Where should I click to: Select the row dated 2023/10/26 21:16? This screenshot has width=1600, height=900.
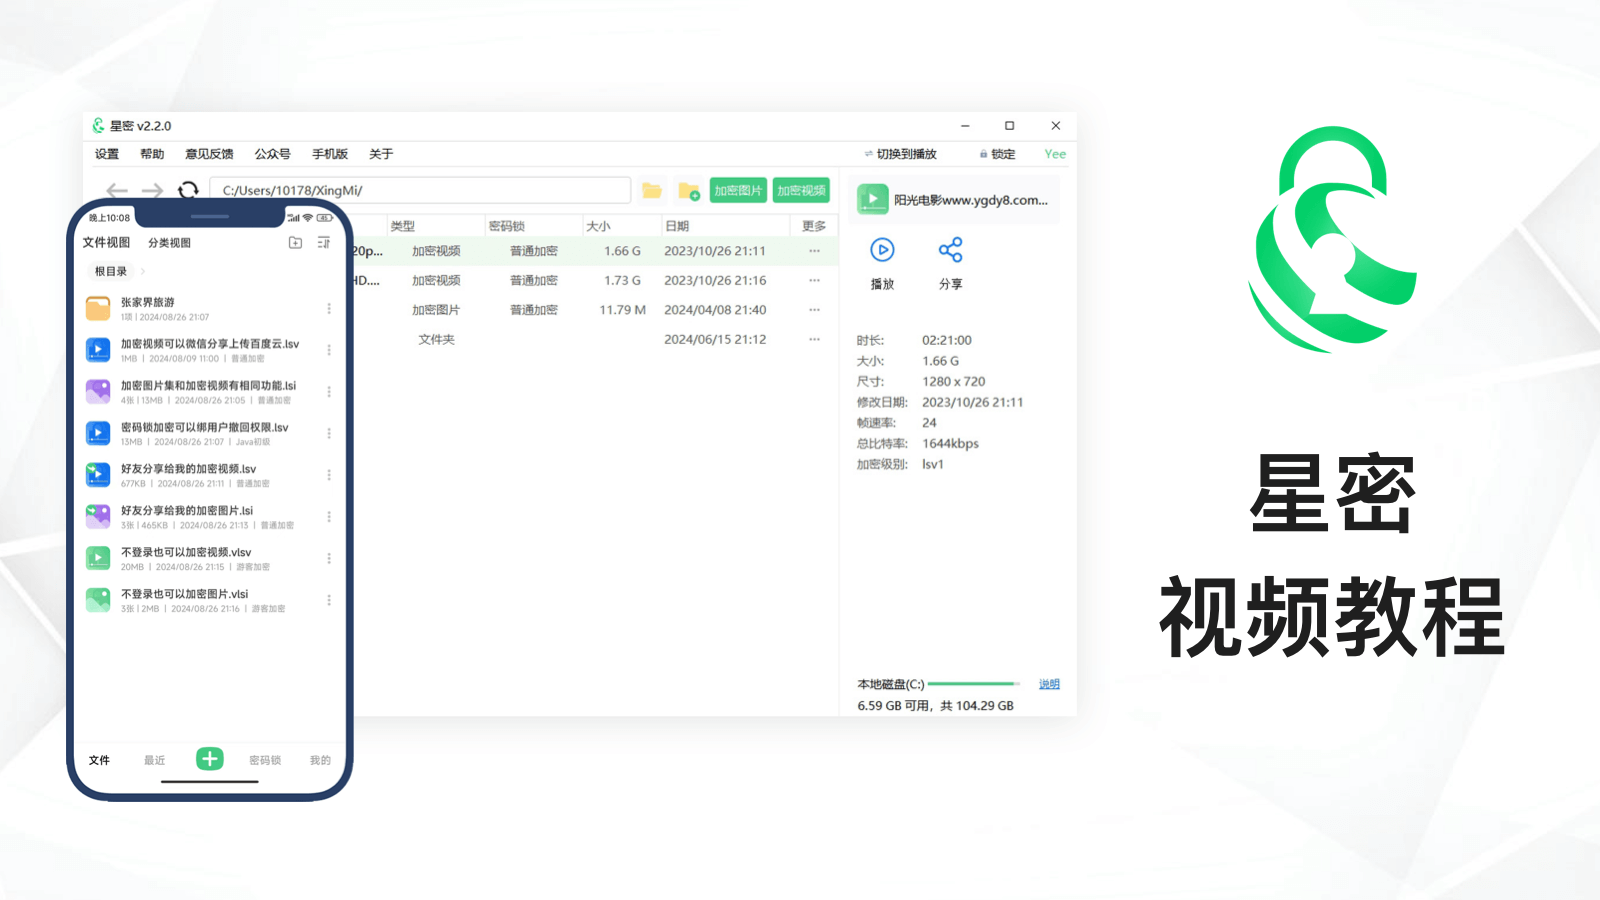[x=594, y=280]
